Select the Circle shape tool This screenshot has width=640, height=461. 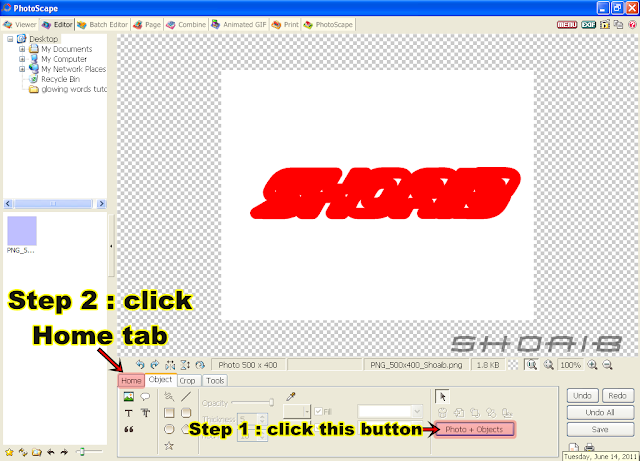point(169,429)
